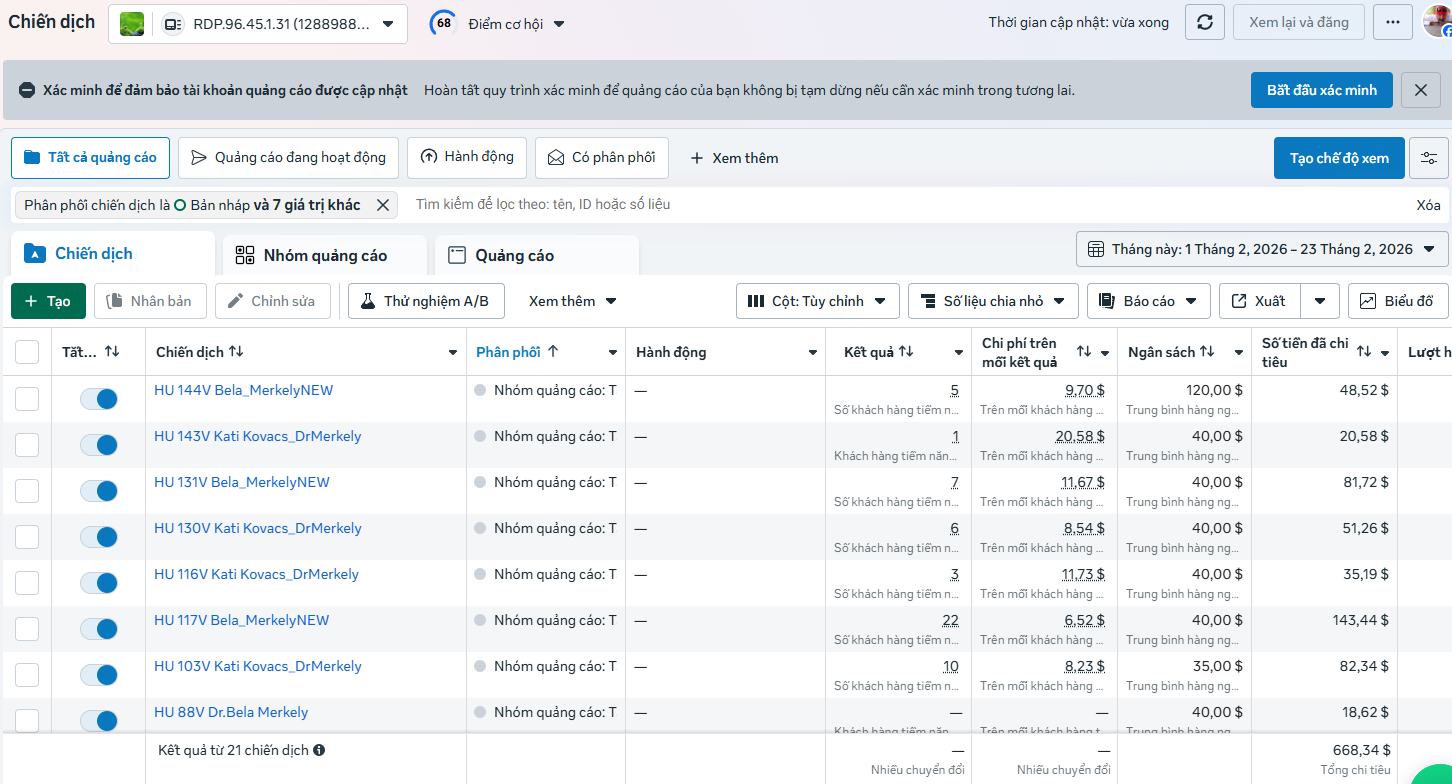The height and width of the screenshot is (784, 1452).
Task: Click the opportunity score 68 circle
Action: (443, 23)
